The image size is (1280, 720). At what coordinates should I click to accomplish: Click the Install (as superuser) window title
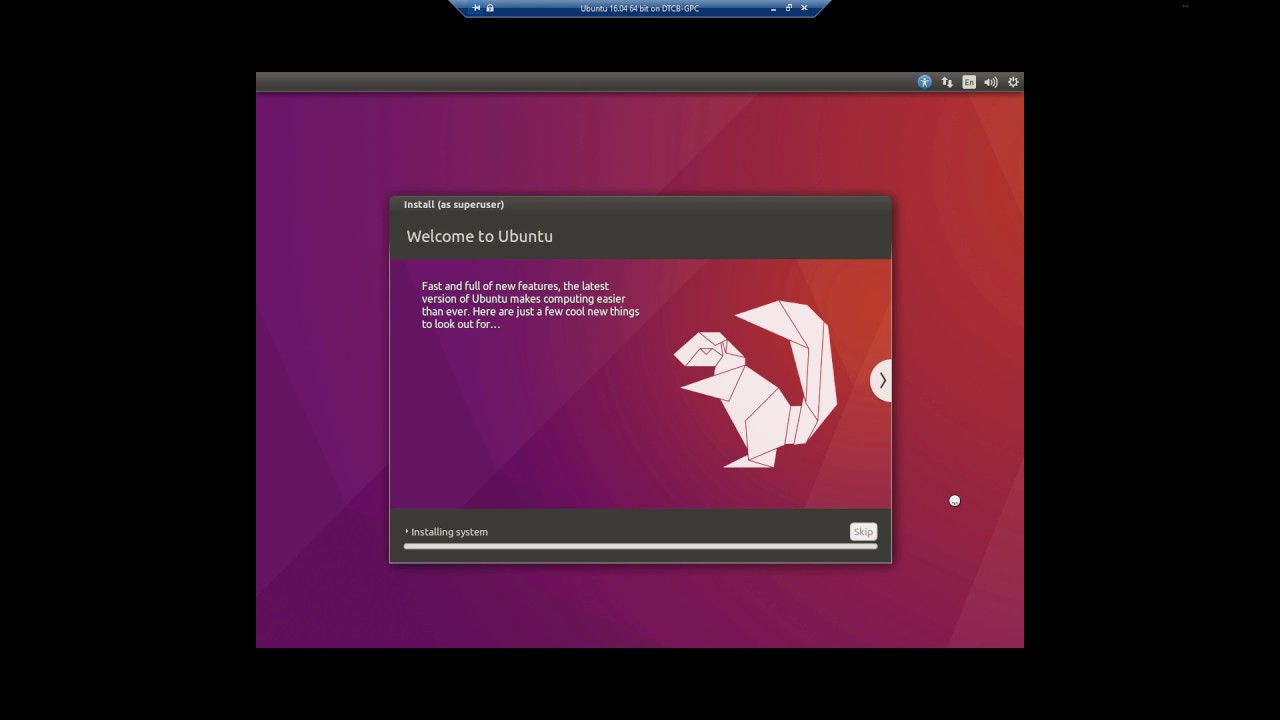(454, 204)
